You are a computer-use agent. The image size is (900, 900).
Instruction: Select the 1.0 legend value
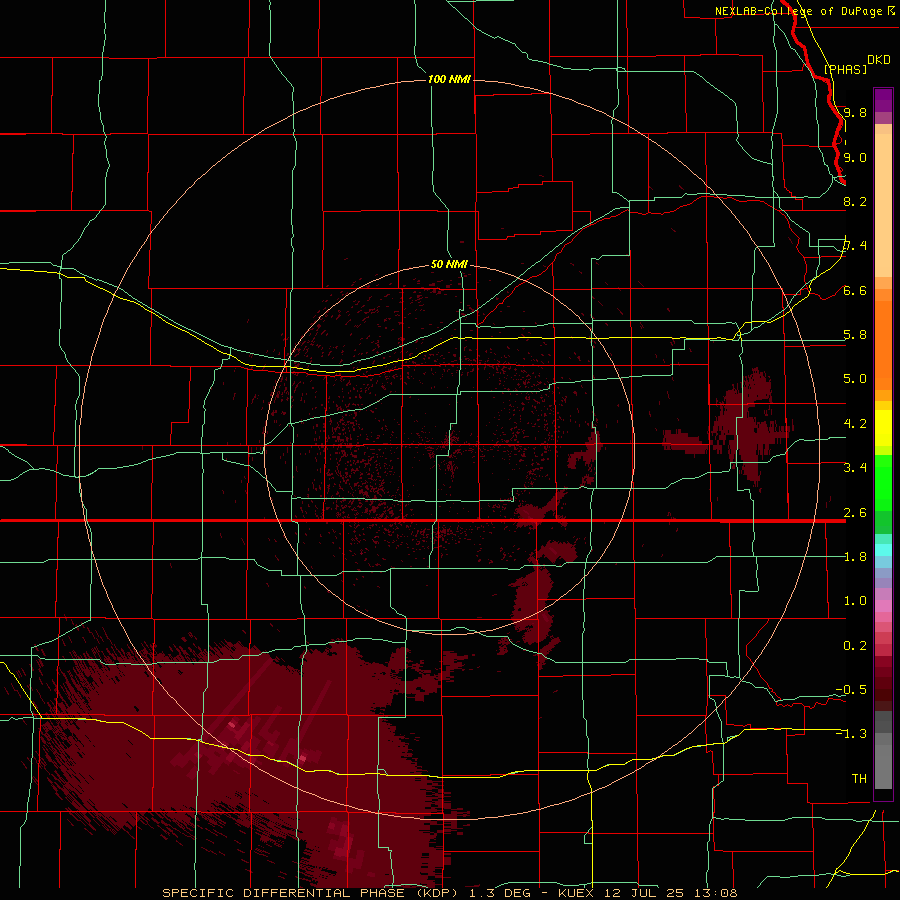(855, 601)
